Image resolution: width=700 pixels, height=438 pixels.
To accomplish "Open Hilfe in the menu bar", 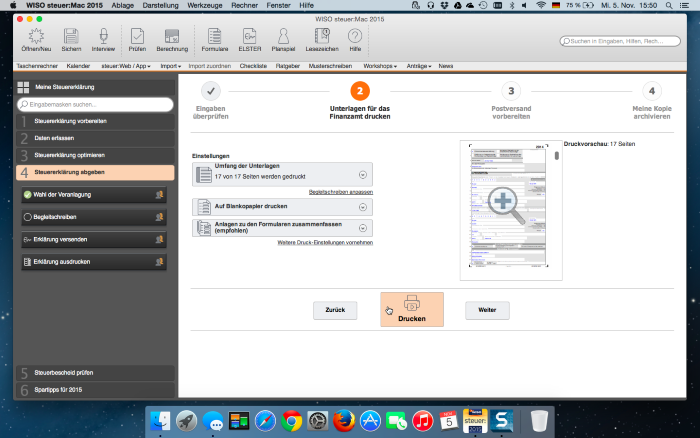I will (x=307, y=5).
